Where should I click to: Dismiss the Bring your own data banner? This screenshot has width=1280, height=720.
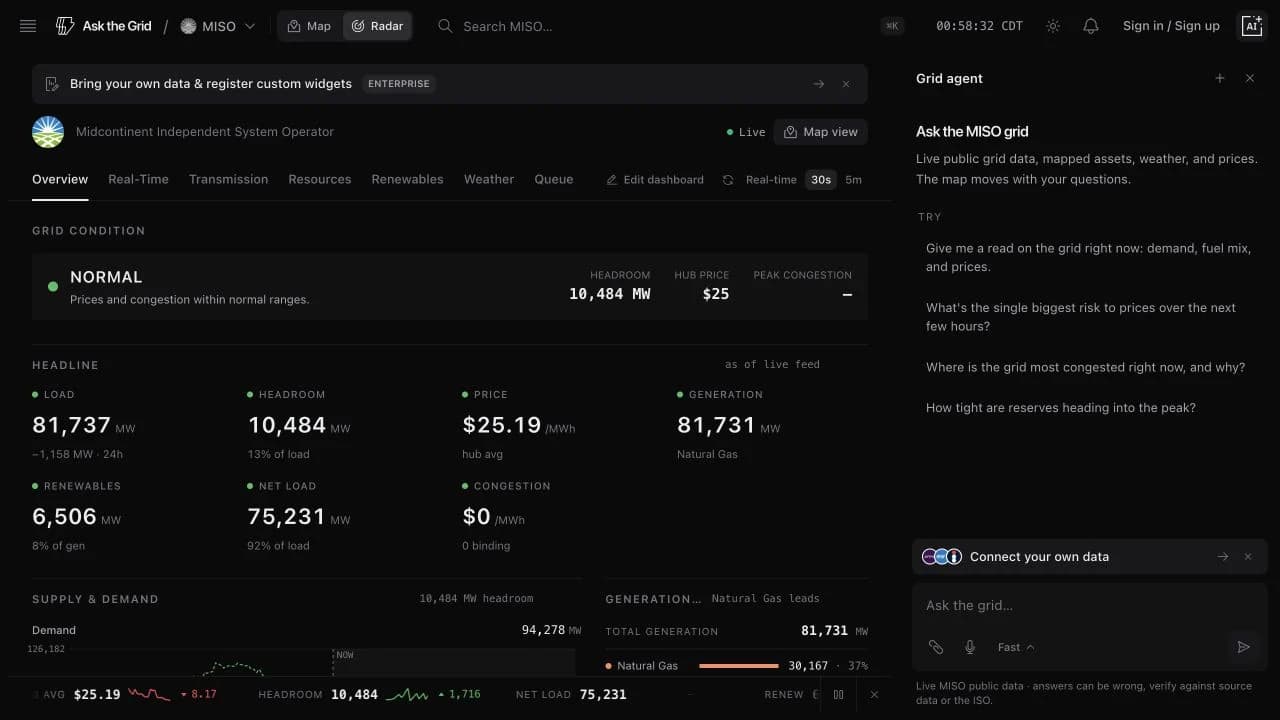pyautogui.click(x=846, y=84)
